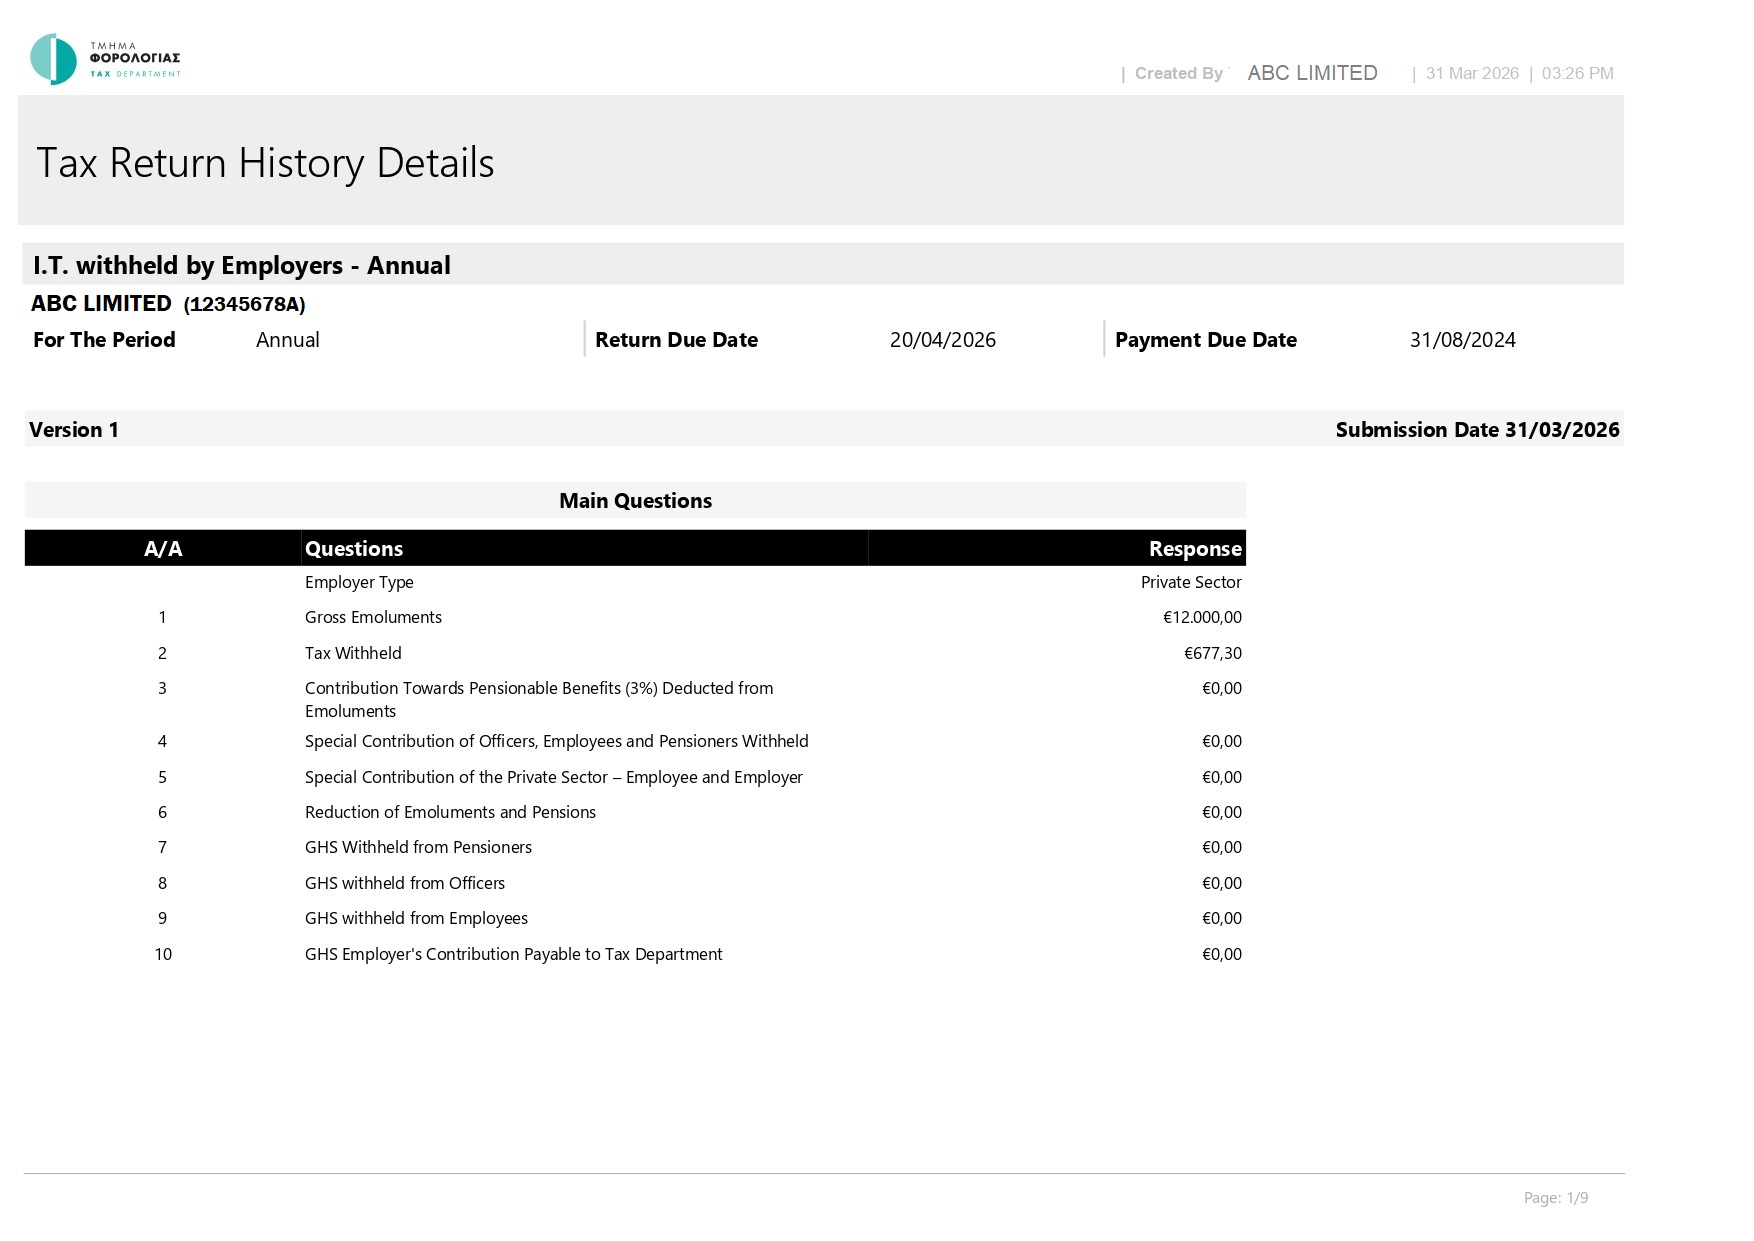This screenshot has height=1241, width=1754.
Task: Select the GHS withheld from Employees row
Action: point(635,918)
